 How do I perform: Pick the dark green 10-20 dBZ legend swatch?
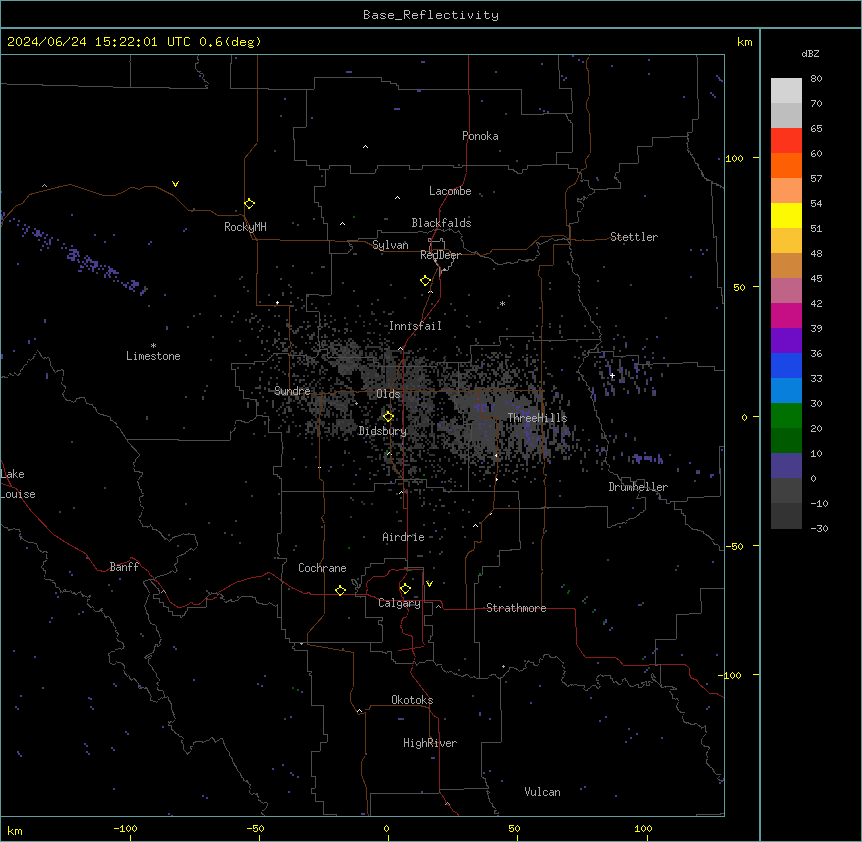(x=786, y=441)
